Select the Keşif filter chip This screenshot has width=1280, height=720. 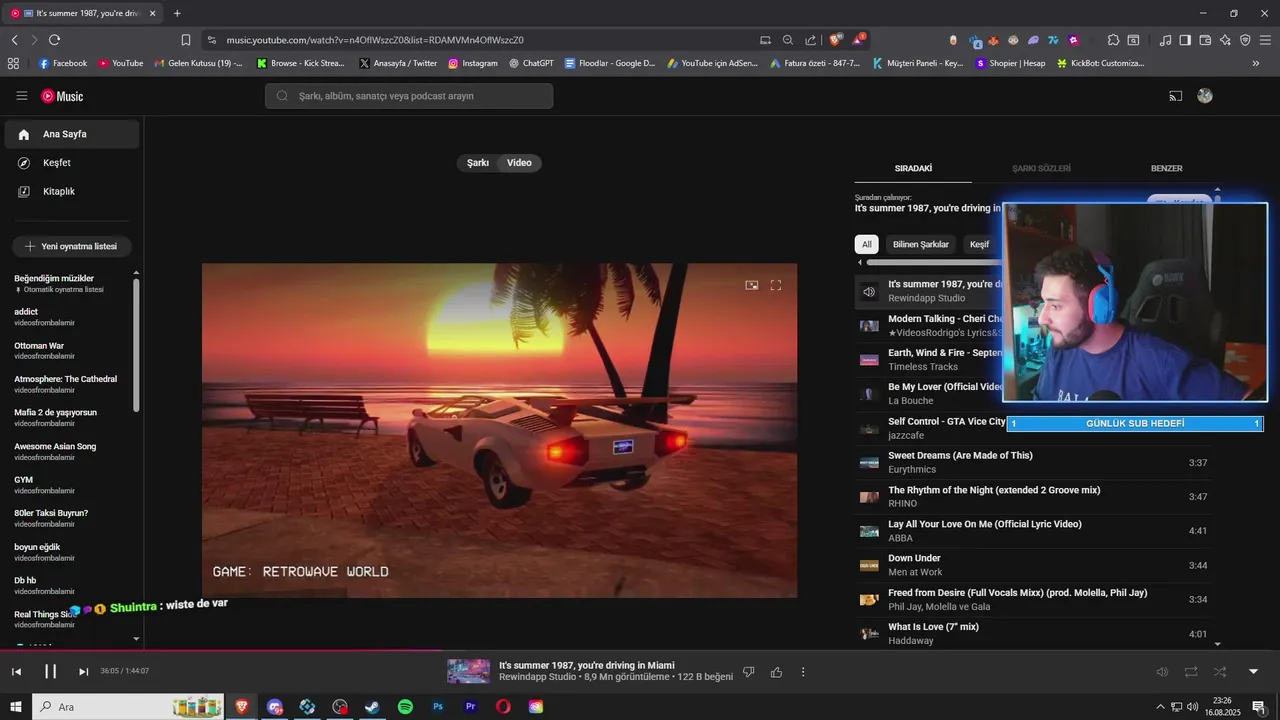pos(979,244)
